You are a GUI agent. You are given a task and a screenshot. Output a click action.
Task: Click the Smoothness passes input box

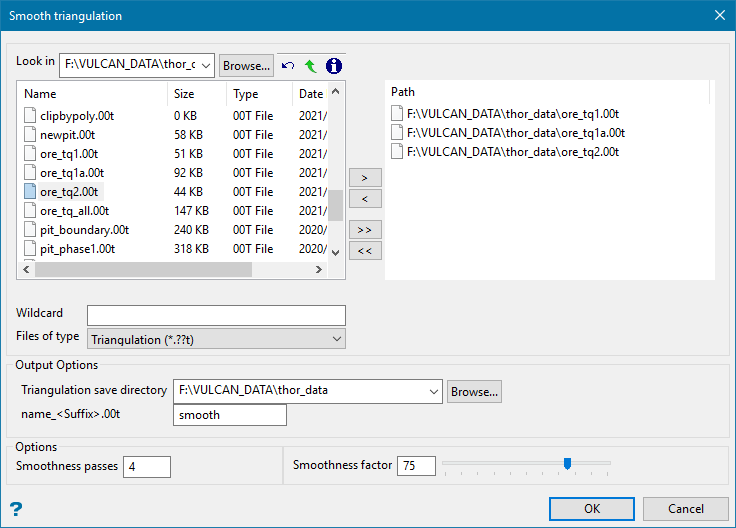[147, 466]
